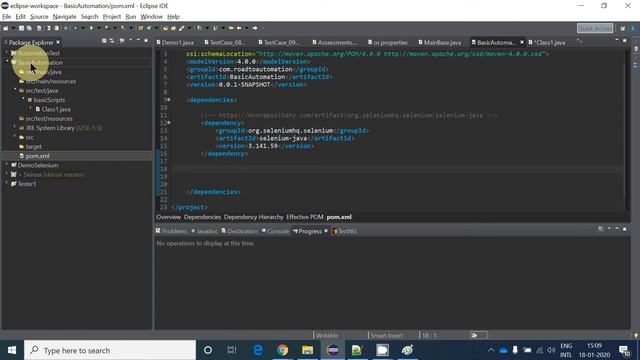Open the Window menu

[151, 17]
